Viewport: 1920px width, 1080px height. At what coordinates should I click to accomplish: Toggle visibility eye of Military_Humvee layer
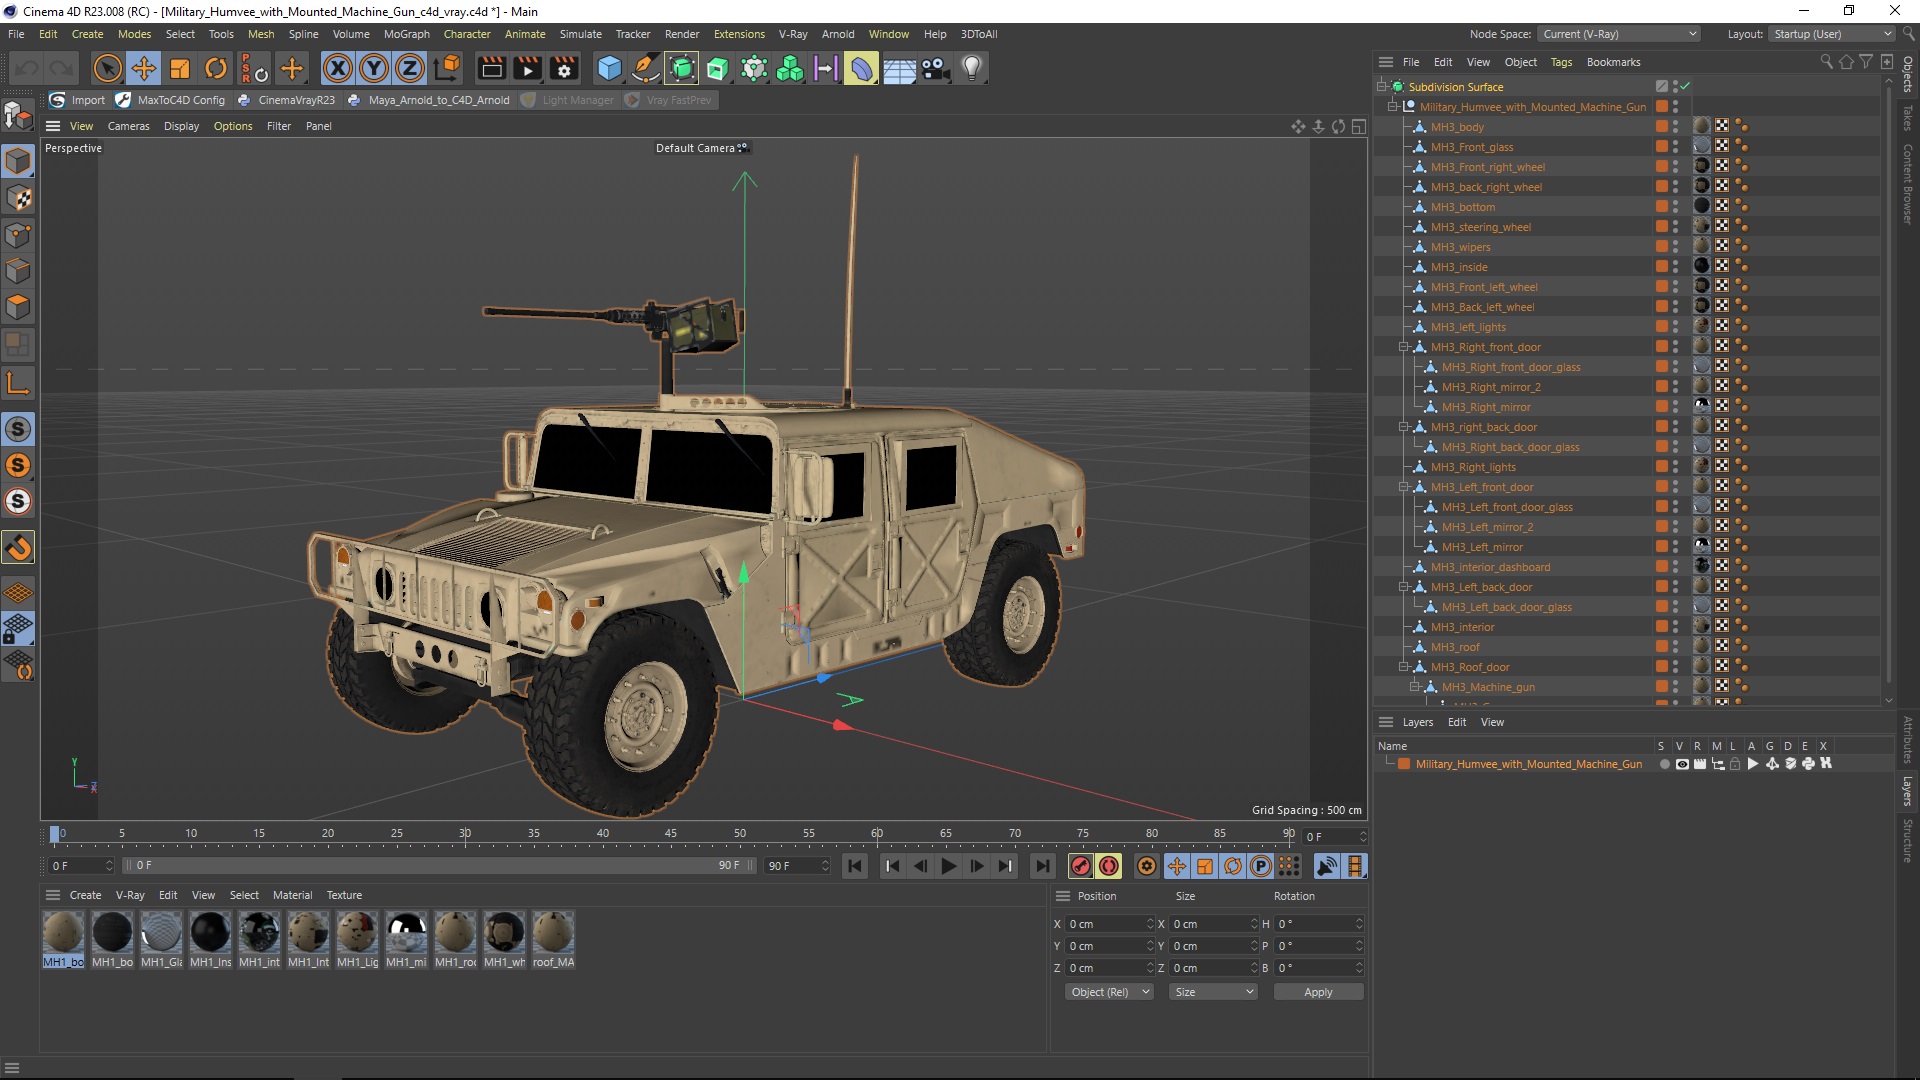1682,764
